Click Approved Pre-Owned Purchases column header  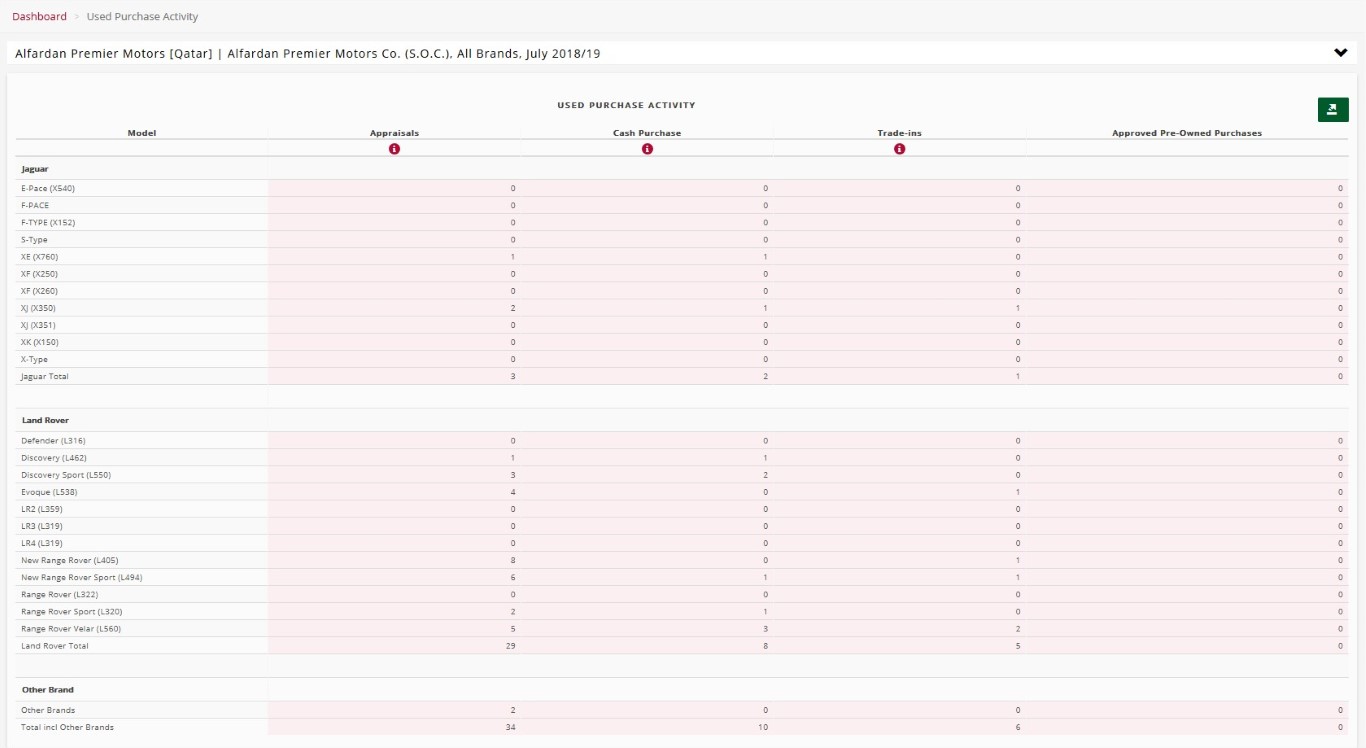pyautogui.click(x=1186, y=133)
